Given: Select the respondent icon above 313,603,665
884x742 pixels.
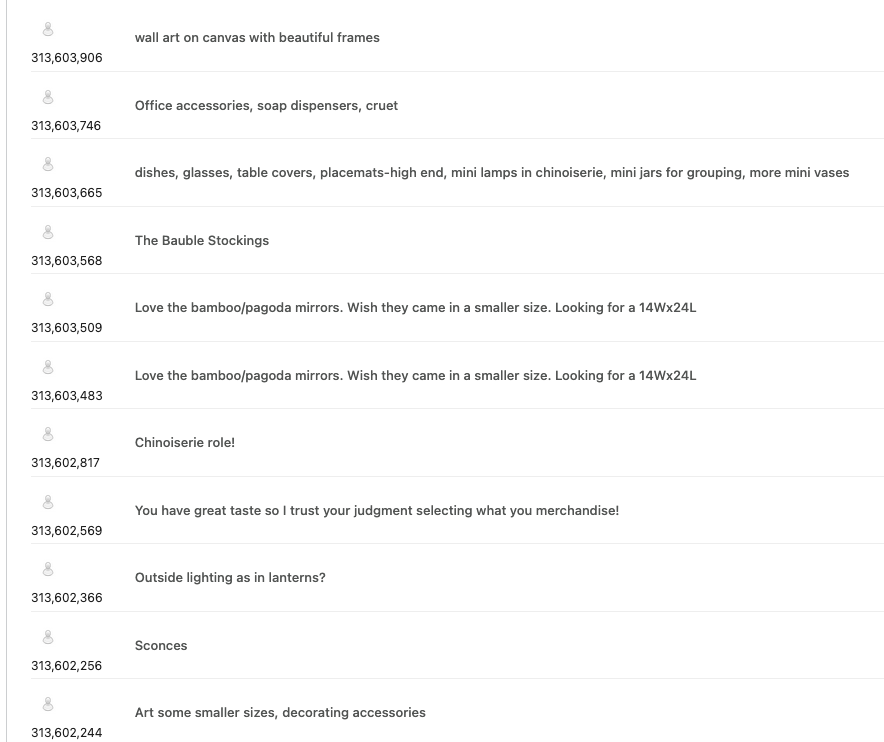Looking at the screenshot, I should (x=48, y=165).
